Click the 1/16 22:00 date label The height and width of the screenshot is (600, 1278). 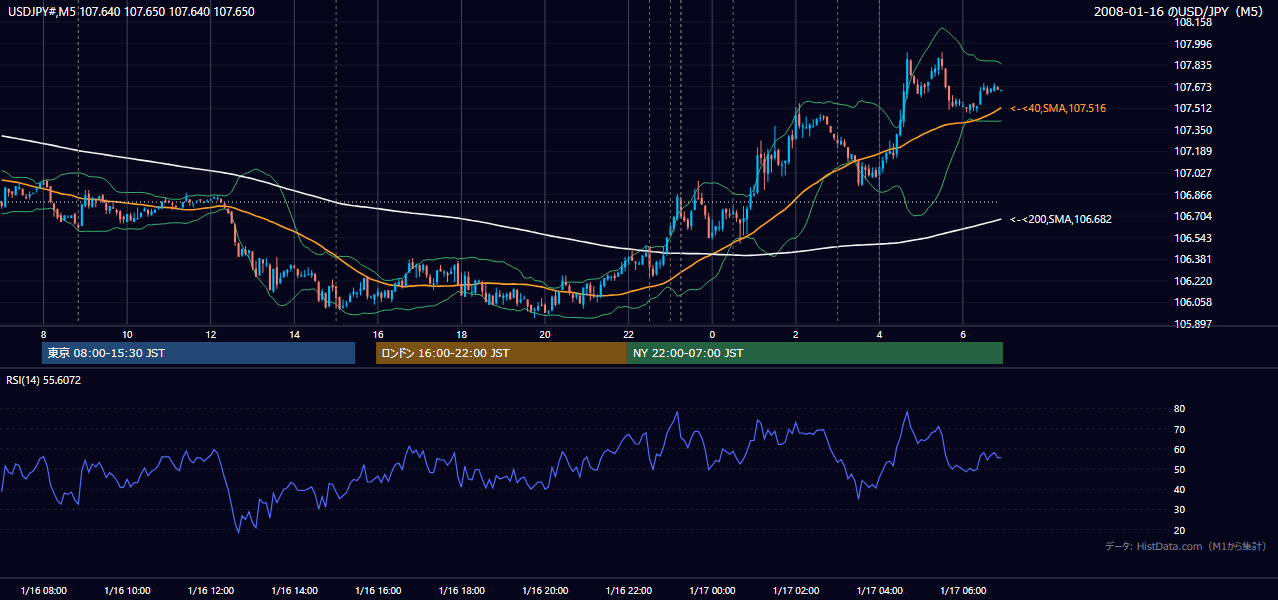pyautogui.click(x=628, y=591)
